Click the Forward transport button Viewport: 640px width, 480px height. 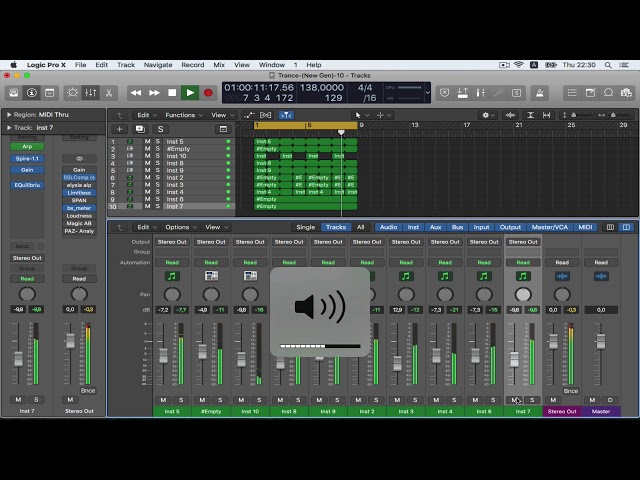click(x=154, y=93)
